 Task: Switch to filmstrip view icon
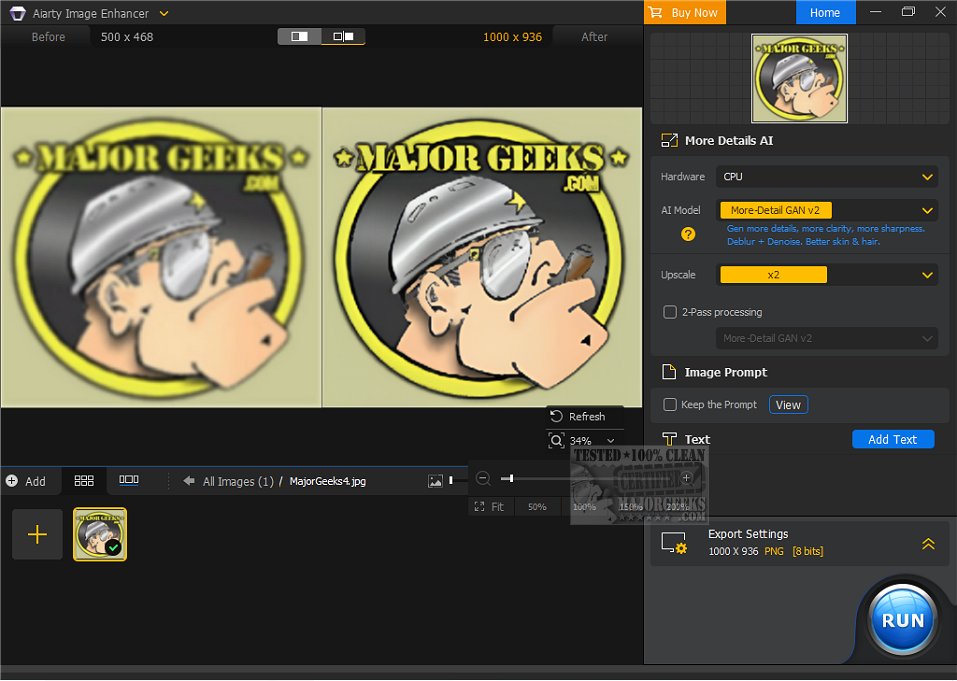[129, 481]
